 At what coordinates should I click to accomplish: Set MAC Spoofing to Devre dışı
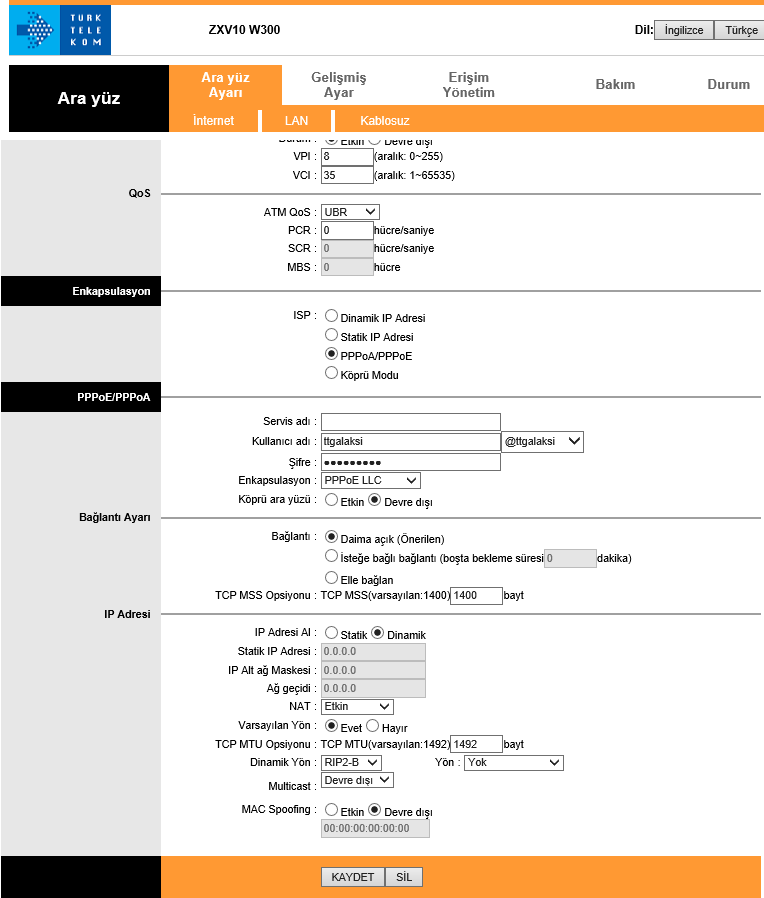[375, 810]
